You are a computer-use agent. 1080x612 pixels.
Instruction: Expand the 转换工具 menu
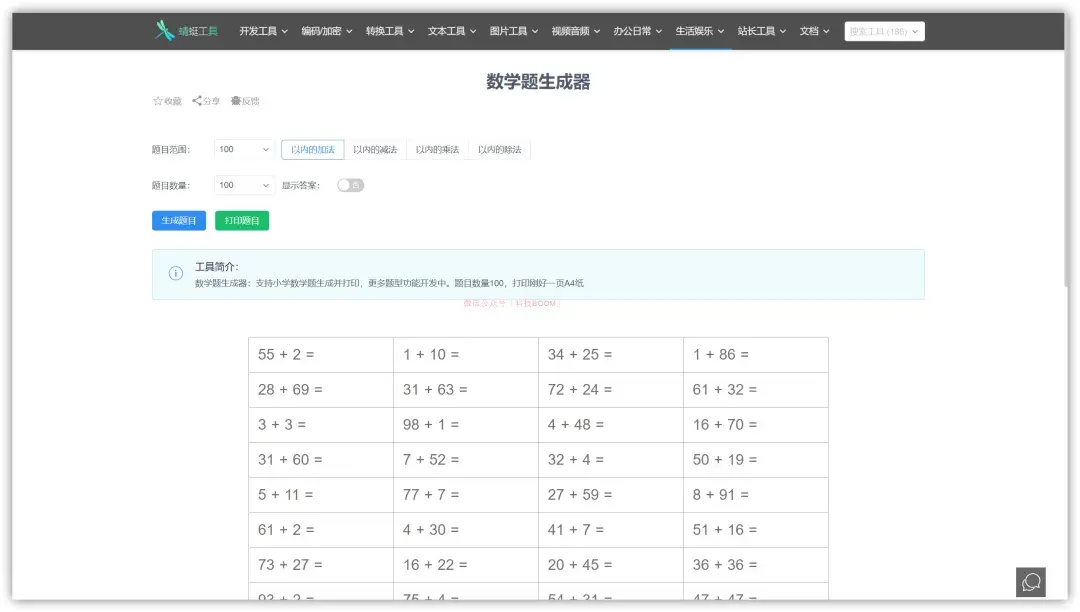[x=390, y=31]
